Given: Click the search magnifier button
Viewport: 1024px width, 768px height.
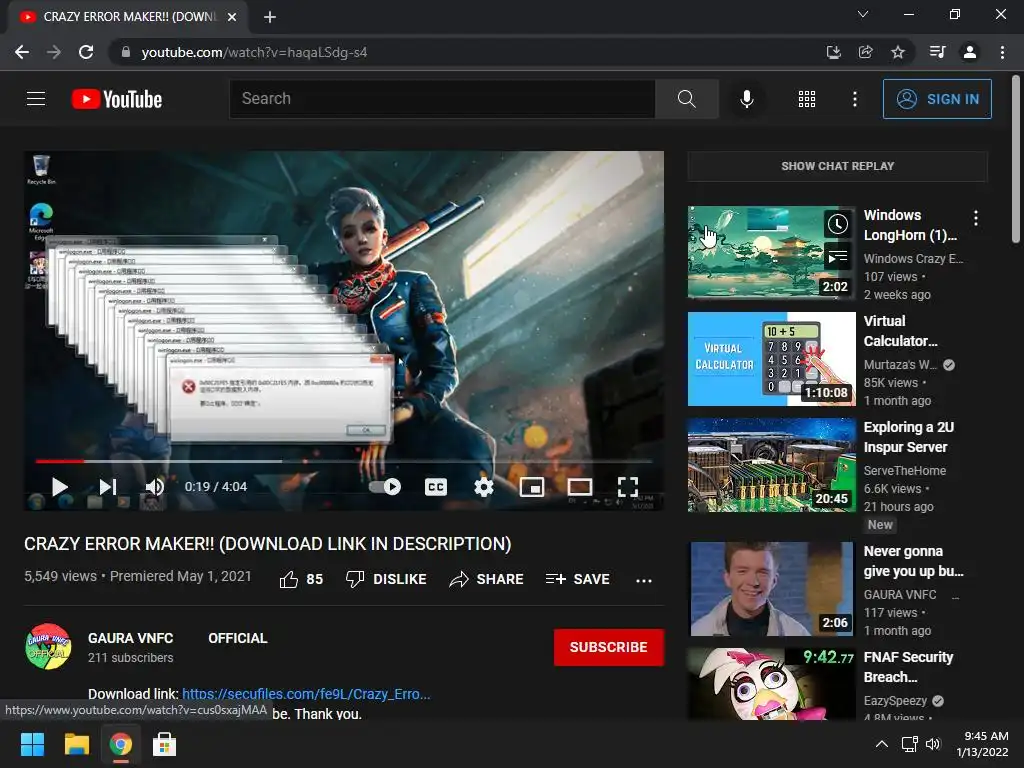Looking at the screenshot, I should tap(686, 99).
